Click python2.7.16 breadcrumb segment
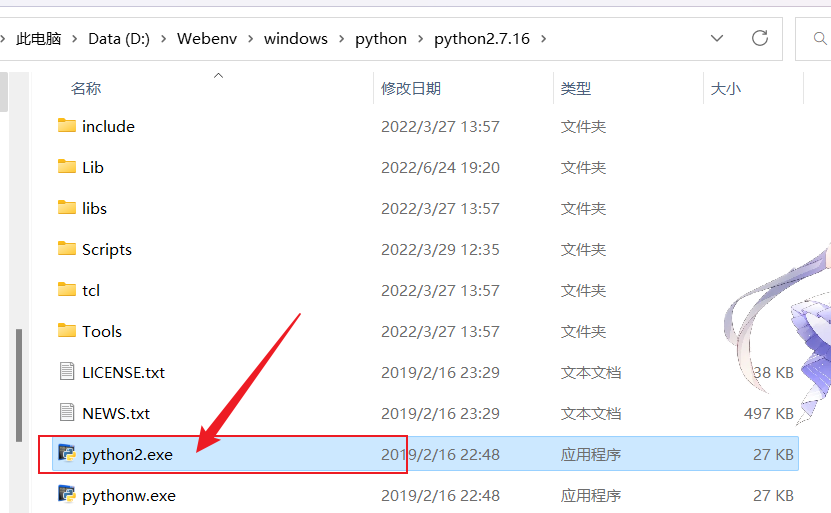831x513 pixels. (x=482, y=39)
